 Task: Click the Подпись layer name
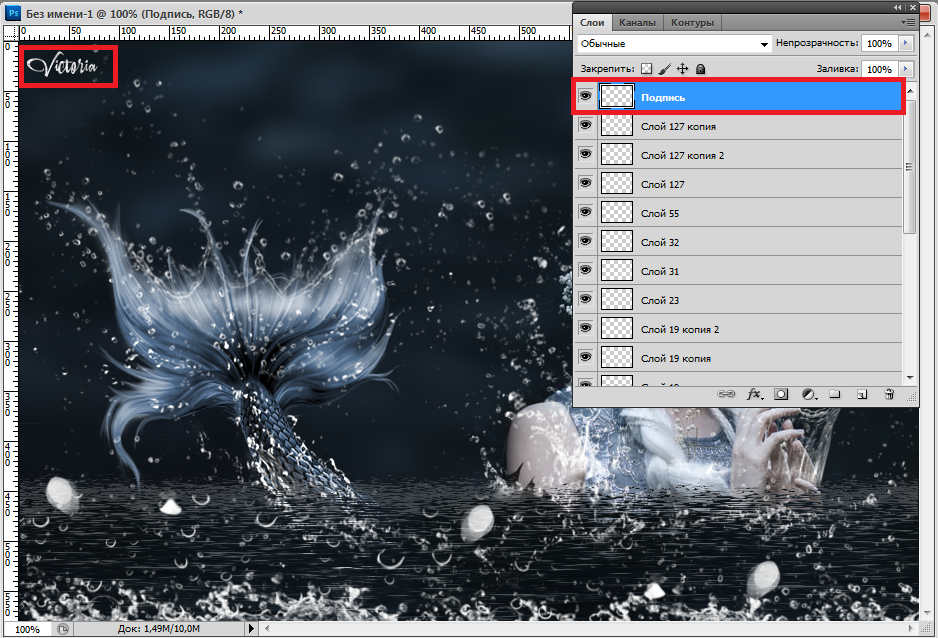click(663, 97)
